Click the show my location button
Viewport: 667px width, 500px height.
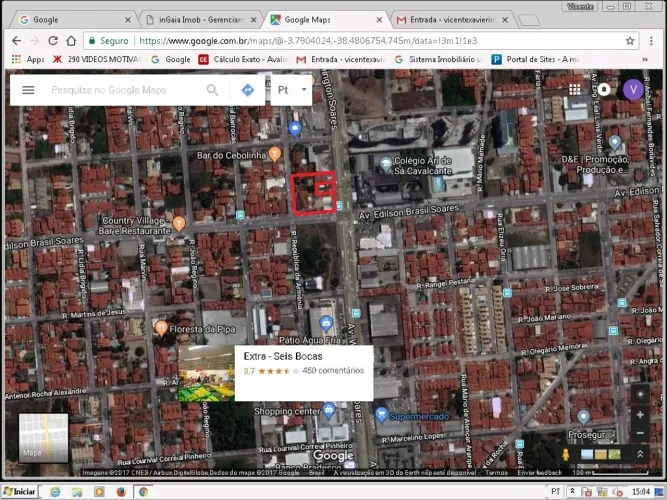(x=640, y=394)
